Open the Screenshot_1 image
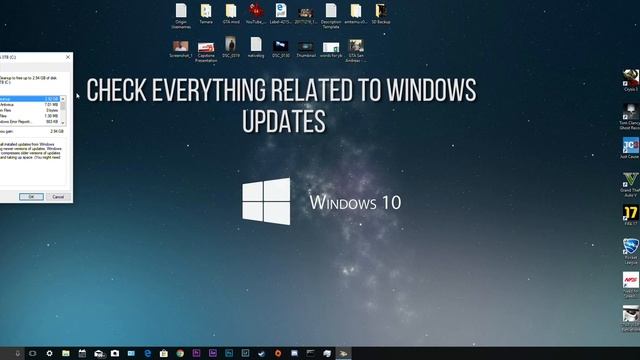The width and height of the screenshot is (640, 360). point(181,49)
